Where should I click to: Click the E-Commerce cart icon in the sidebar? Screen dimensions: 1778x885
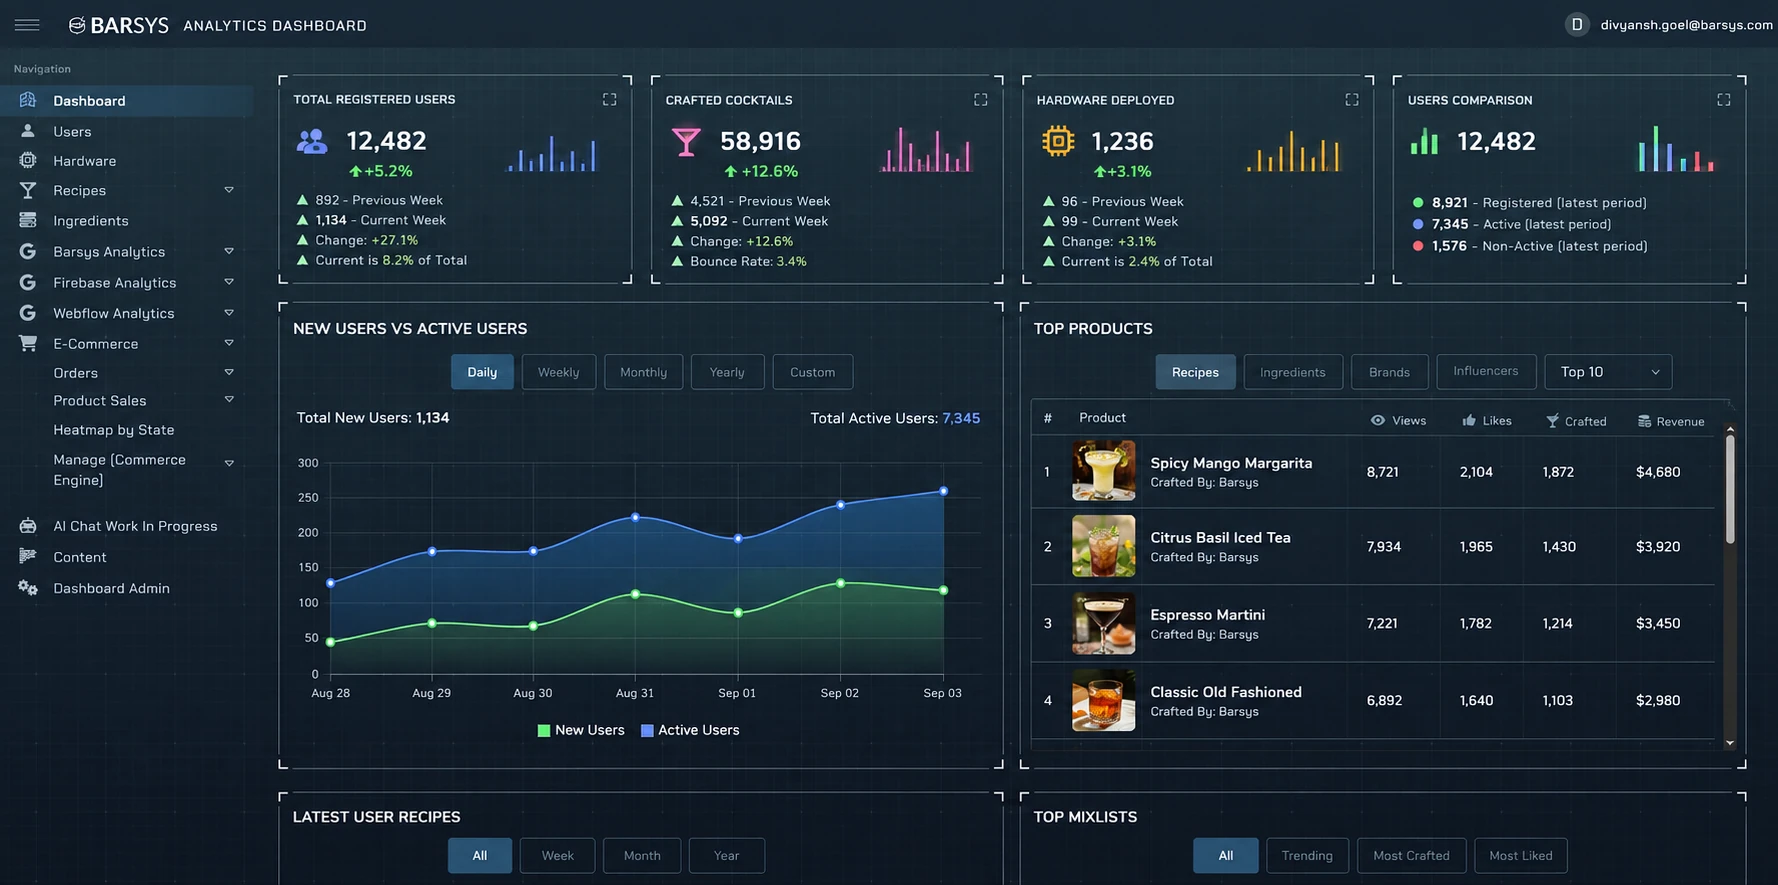28,343
